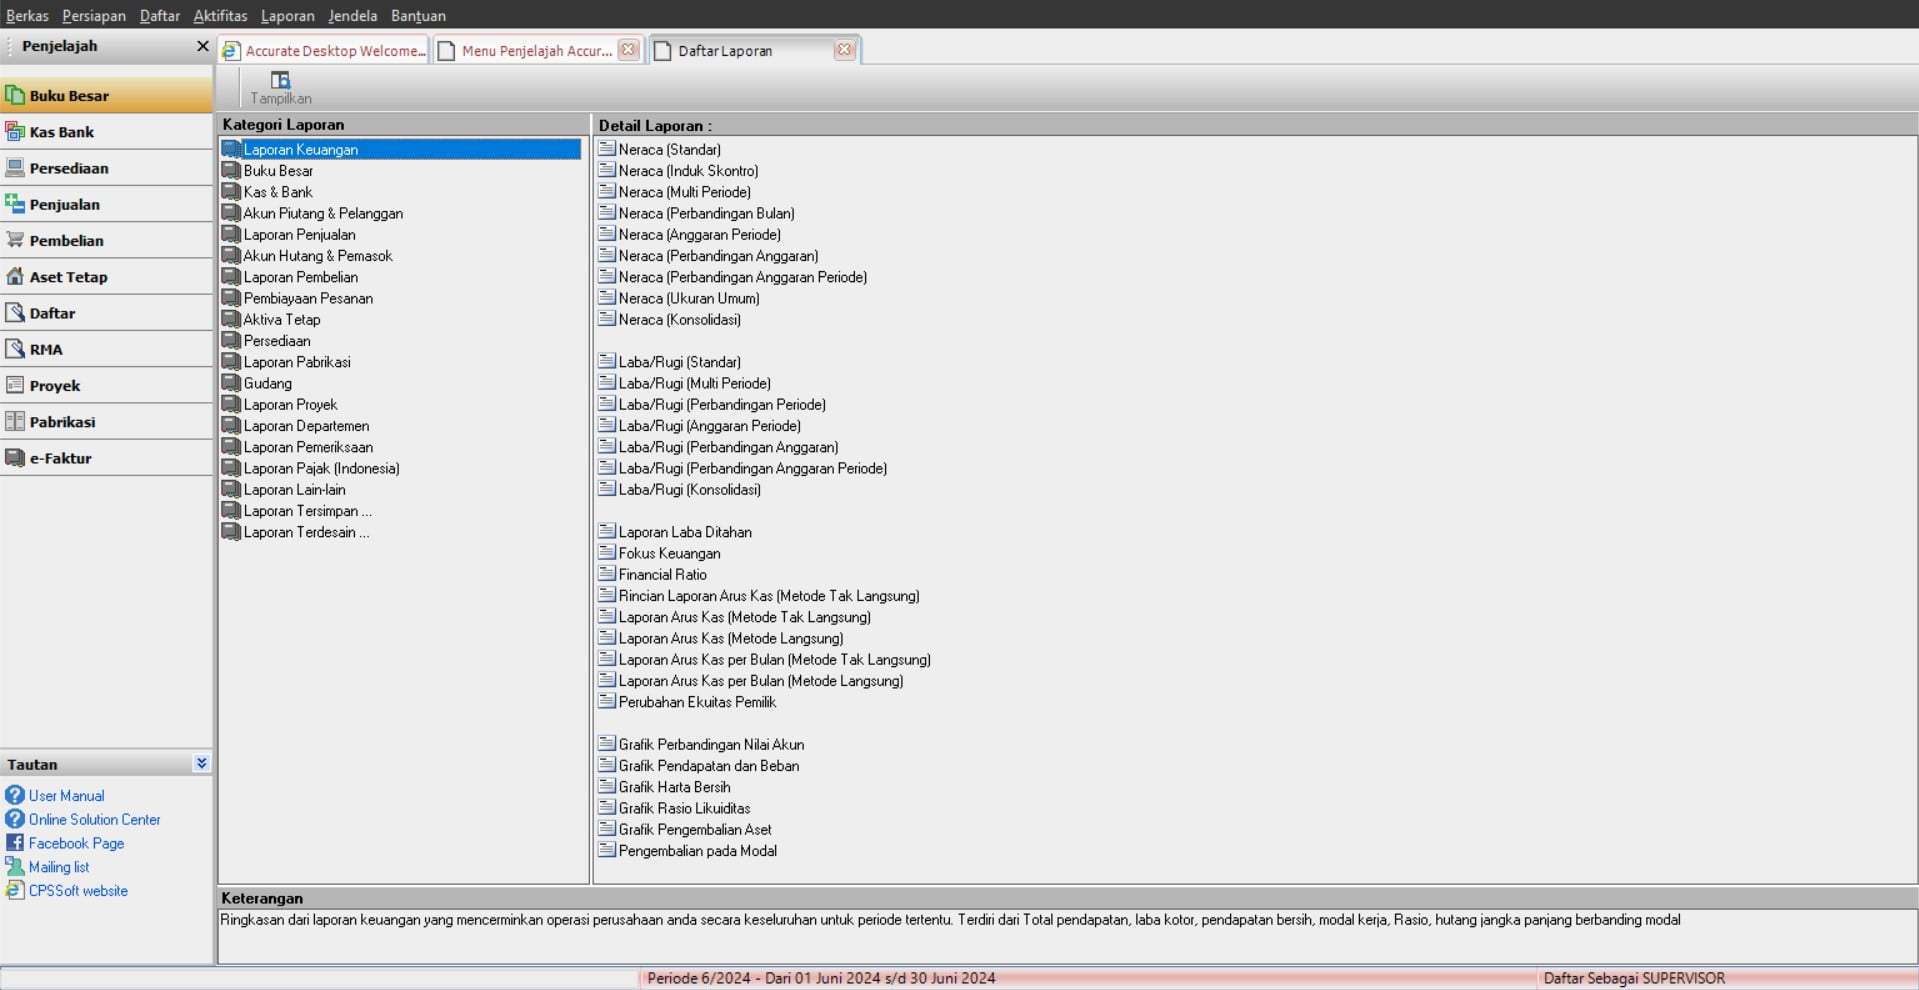Open the Laporan menu
Viewport: 1919px width, 990px height.
coord(287,16)
